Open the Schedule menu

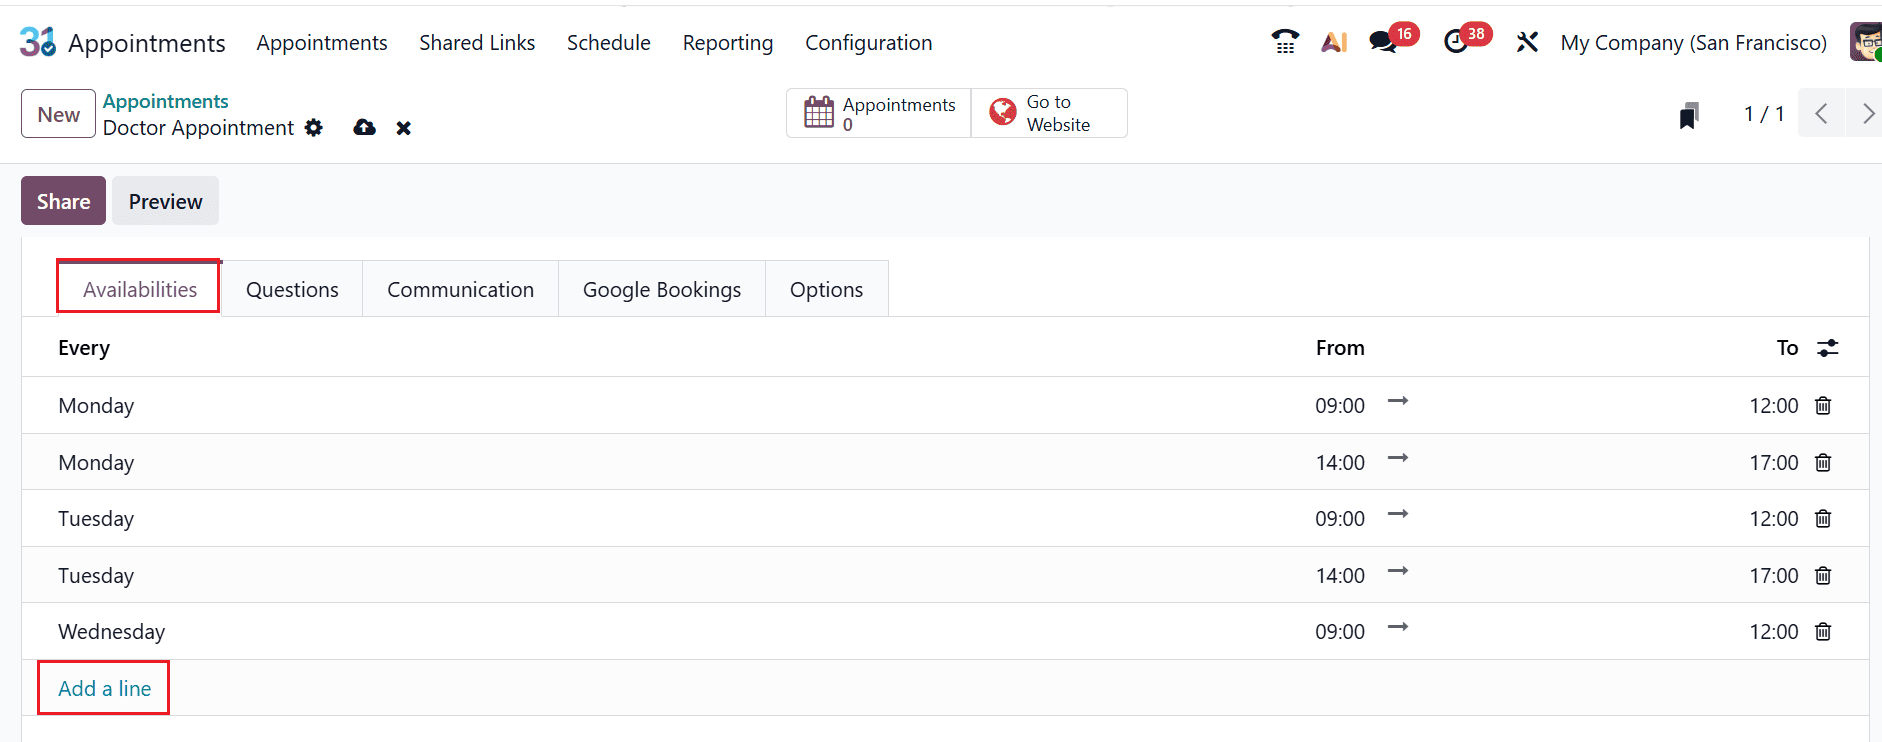click(x=609, y=43)
